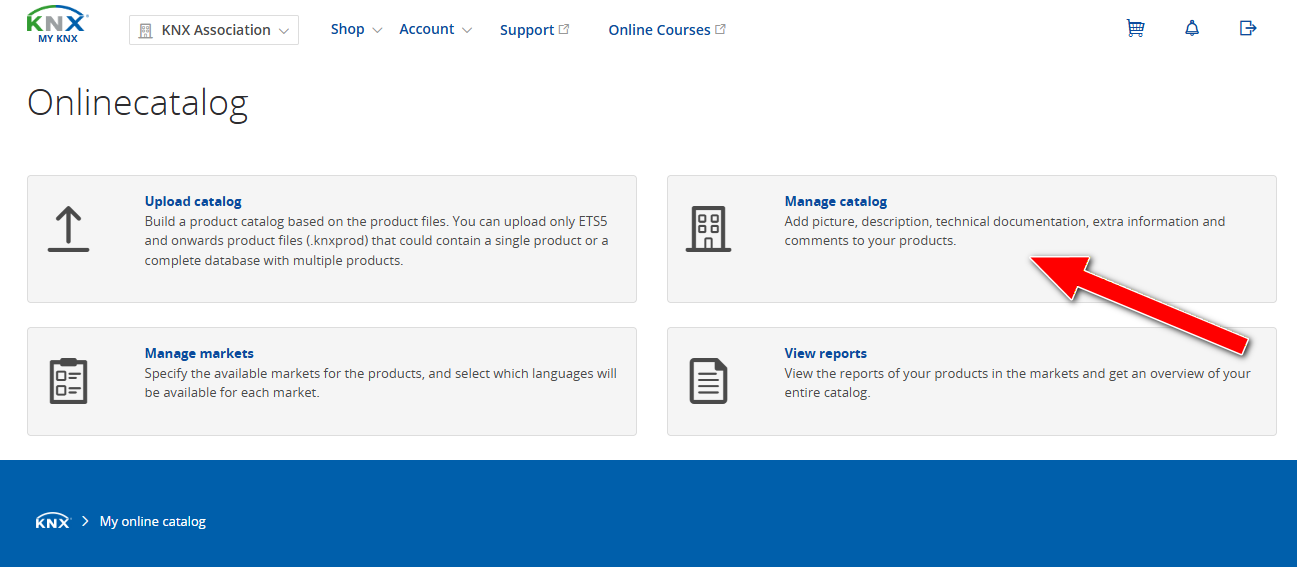
Task: Click the Manage catalog building icon
Action: coord(708,229)
